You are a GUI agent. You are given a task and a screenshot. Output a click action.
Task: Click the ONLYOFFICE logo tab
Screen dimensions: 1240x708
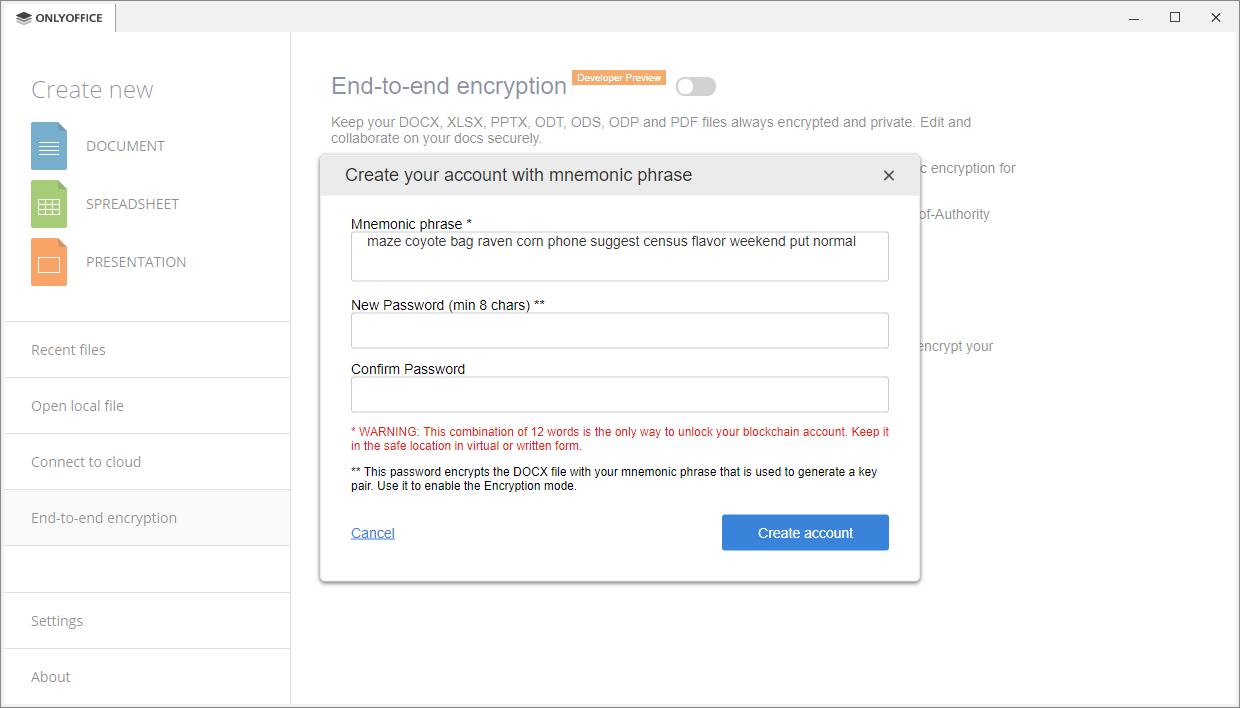coord(60,17)
